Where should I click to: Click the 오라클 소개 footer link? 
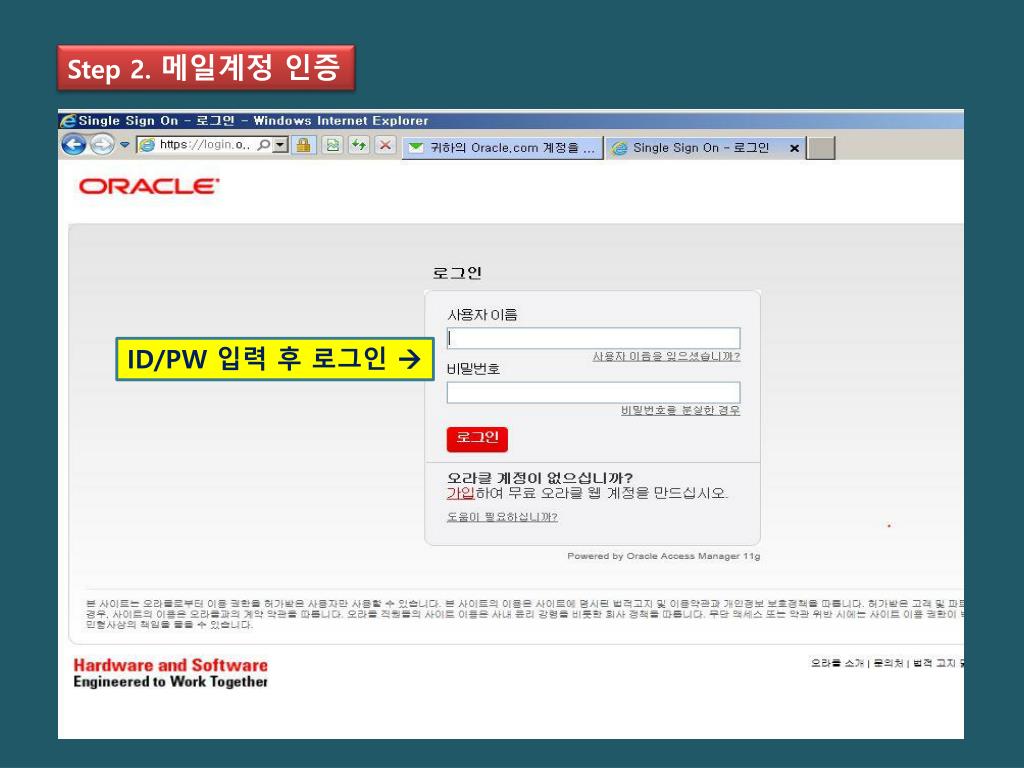pos(837,664)
